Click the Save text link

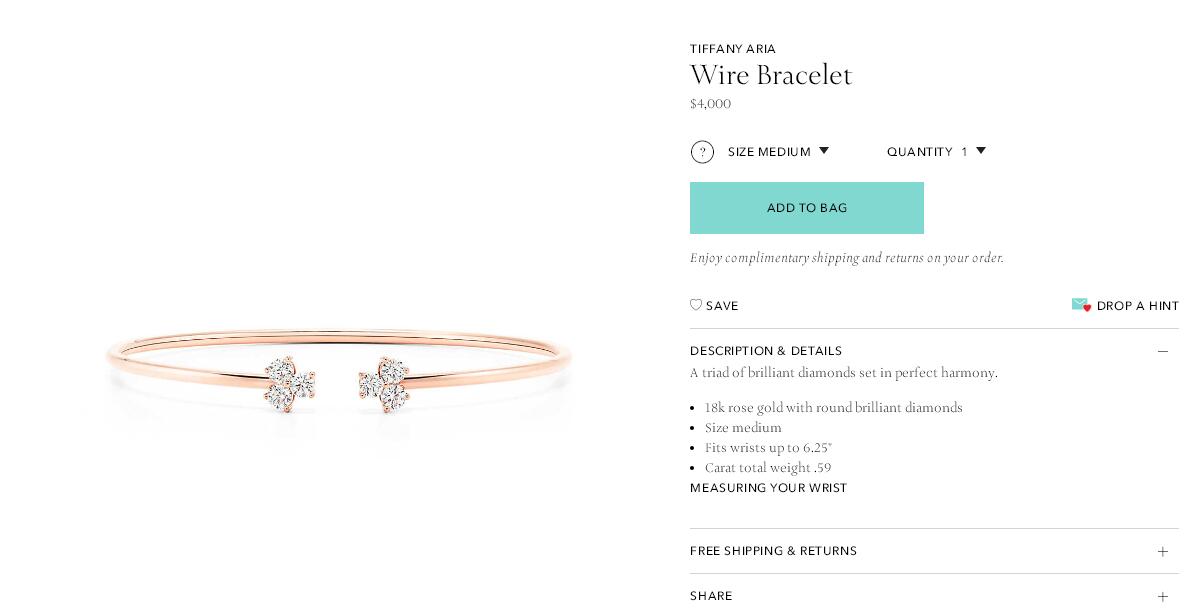tap(722, 306)
